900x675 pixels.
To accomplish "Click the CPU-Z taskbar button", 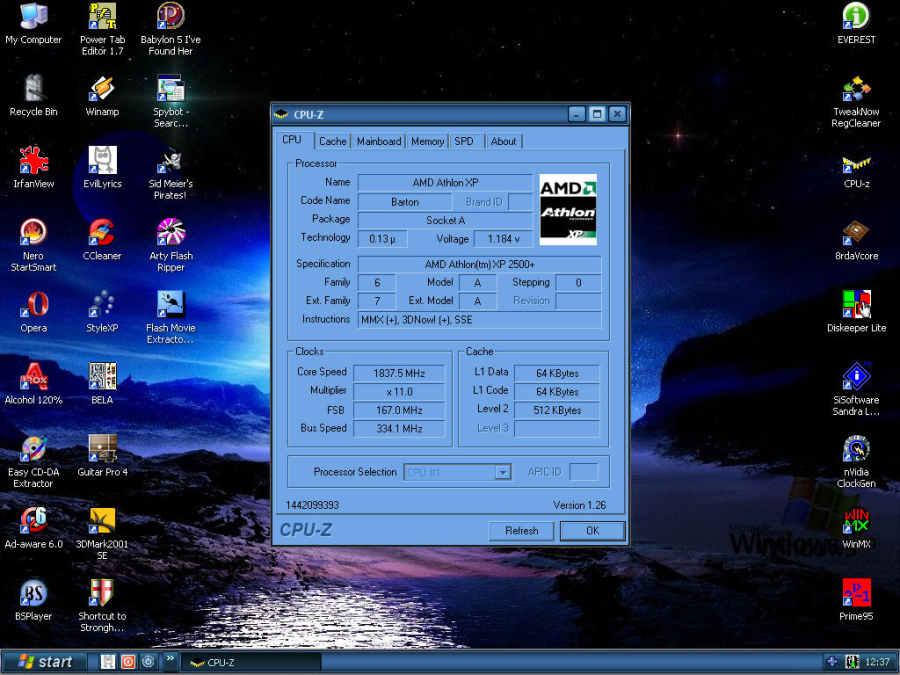I will 250,662.
